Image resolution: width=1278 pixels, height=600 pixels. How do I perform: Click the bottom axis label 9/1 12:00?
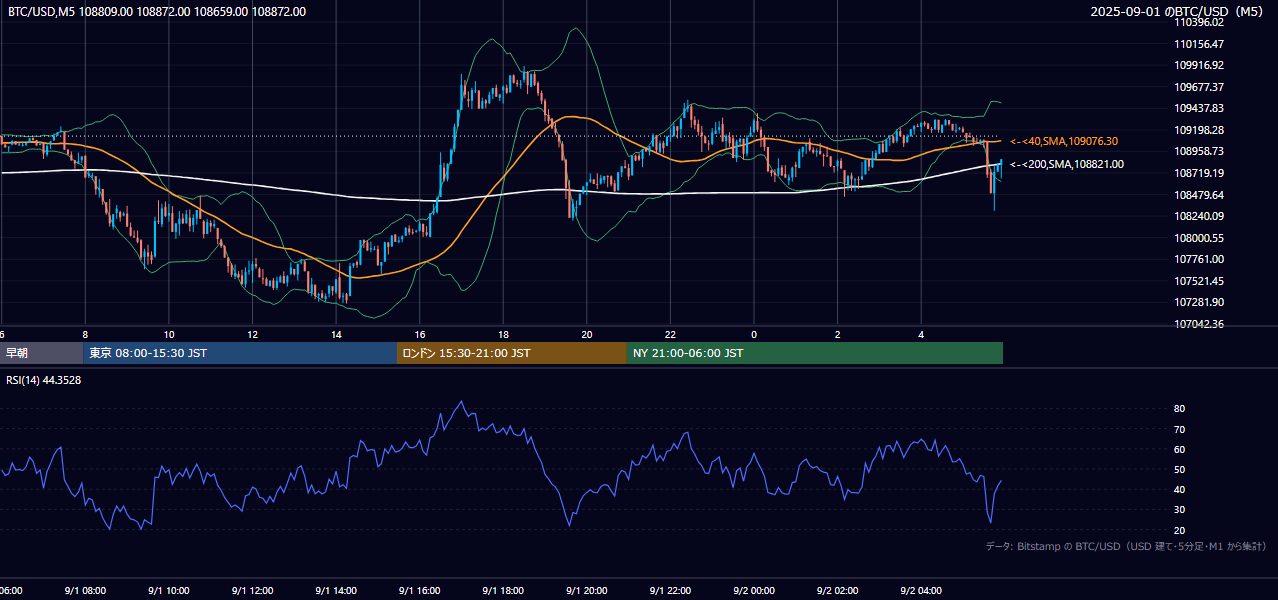click(252, 591)
